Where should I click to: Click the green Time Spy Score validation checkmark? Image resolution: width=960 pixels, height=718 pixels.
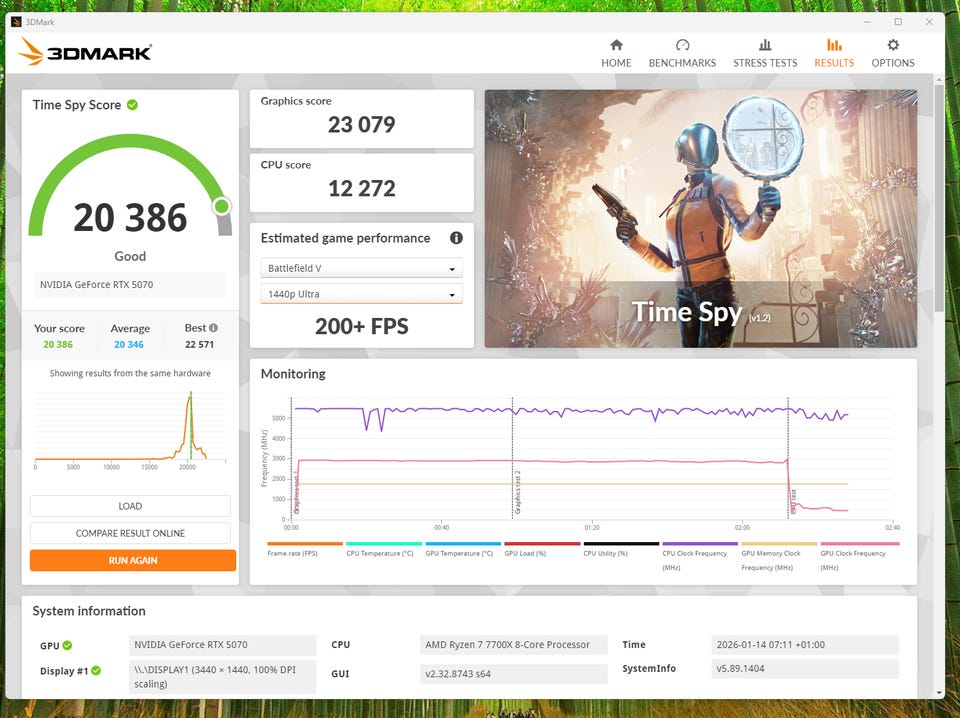[132, 105]
